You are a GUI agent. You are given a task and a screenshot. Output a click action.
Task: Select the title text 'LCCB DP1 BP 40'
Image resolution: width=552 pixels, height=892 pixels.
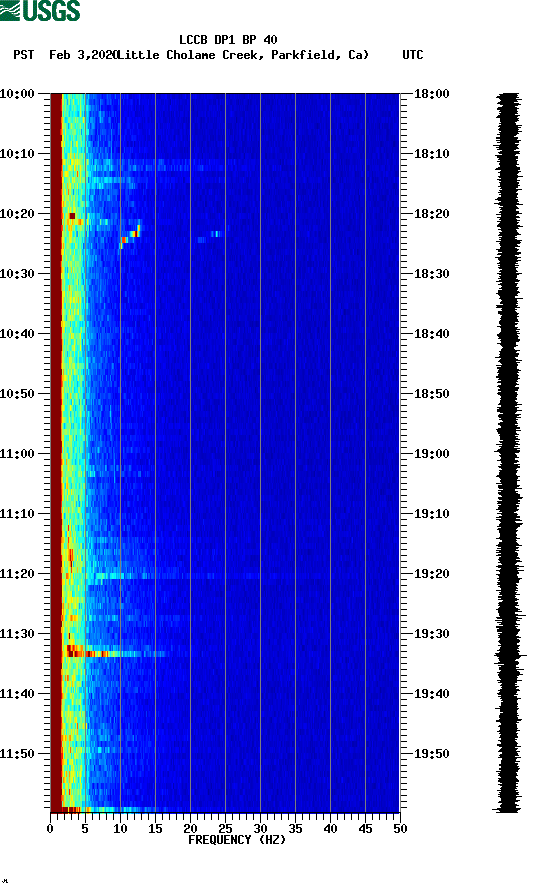(228, 40)
